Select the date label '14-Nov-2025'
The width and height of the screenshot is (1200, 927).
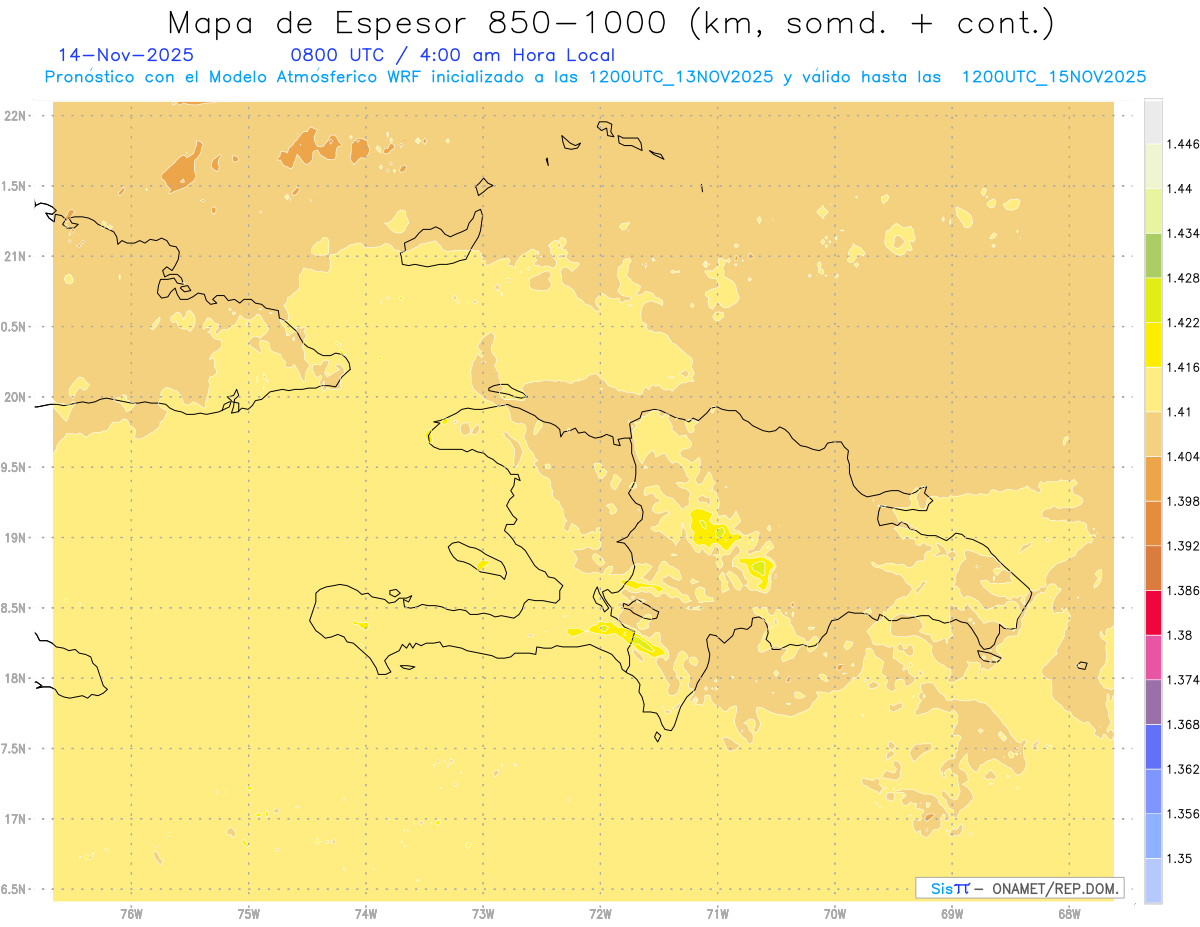coord(126,56)
